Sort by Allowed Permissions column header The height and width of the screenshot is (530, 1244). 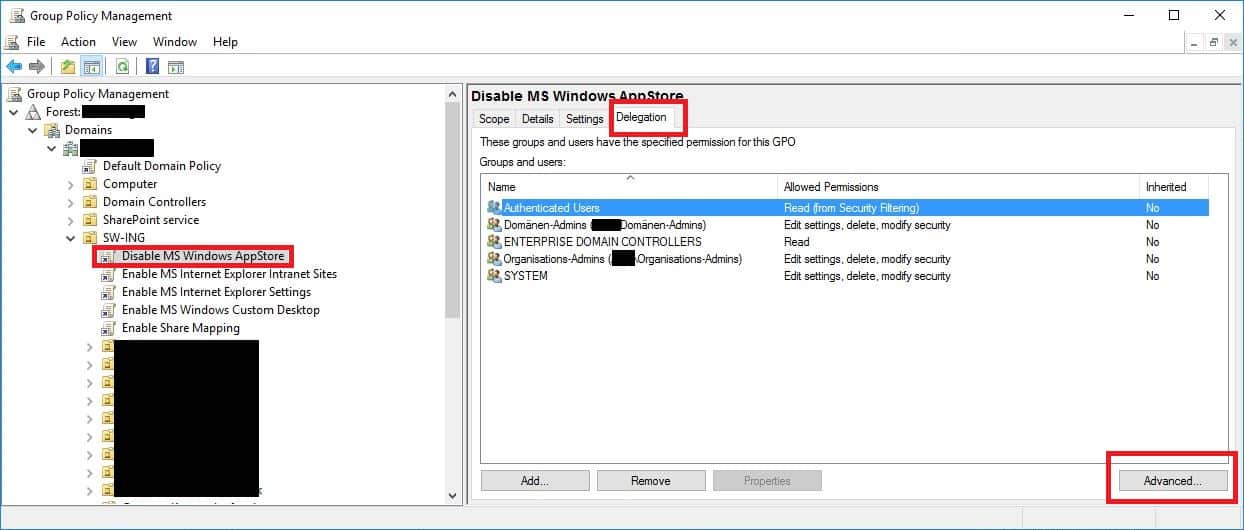[x=959, y=187]
